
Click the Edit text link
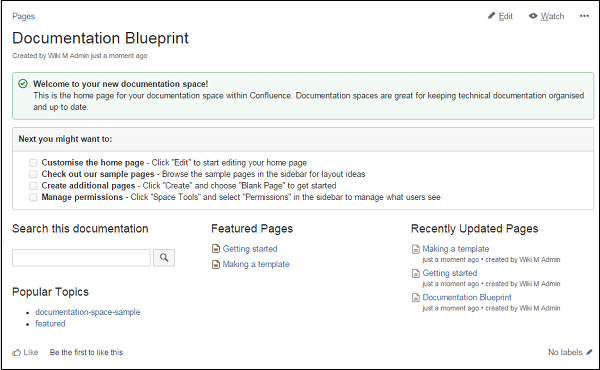click(x=505, y=16)
